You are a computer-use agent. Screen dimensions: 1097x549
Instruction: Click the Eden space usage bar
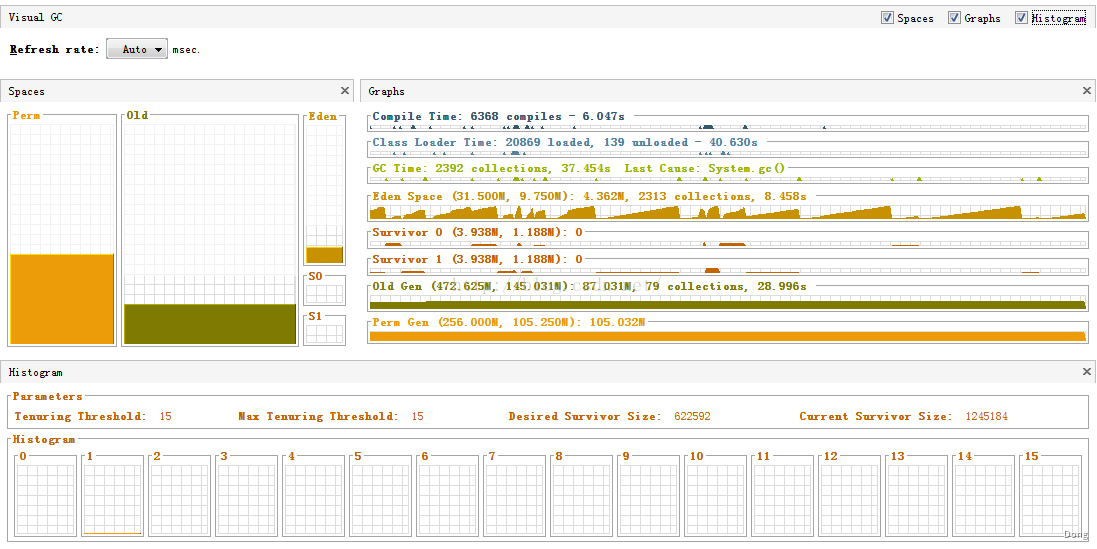[x=325, y=255]
